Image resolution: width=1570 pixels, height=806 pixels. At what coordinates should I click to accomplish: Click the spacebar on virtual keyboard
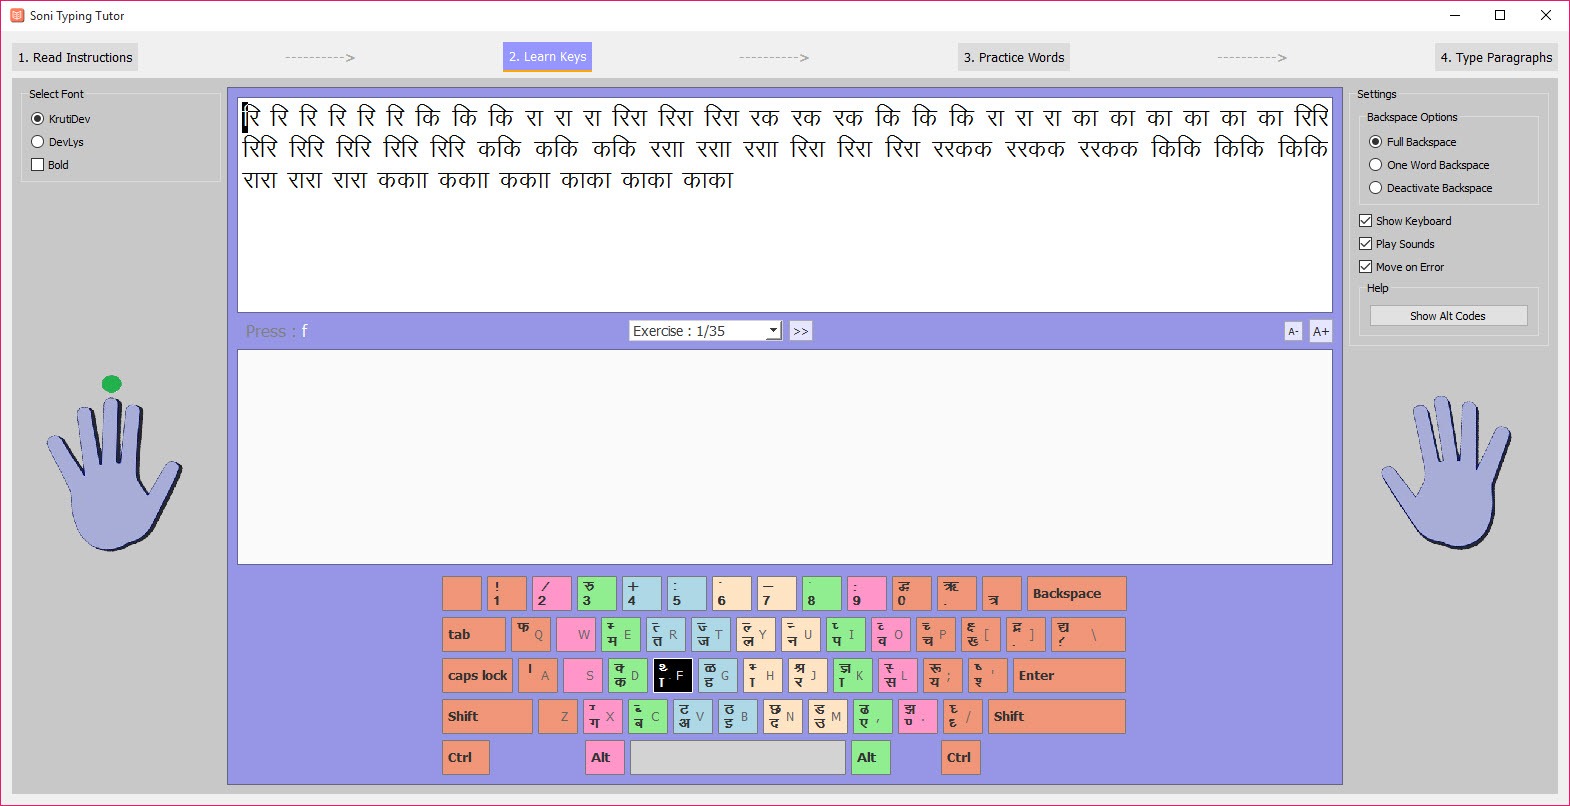tap(737, 758)
